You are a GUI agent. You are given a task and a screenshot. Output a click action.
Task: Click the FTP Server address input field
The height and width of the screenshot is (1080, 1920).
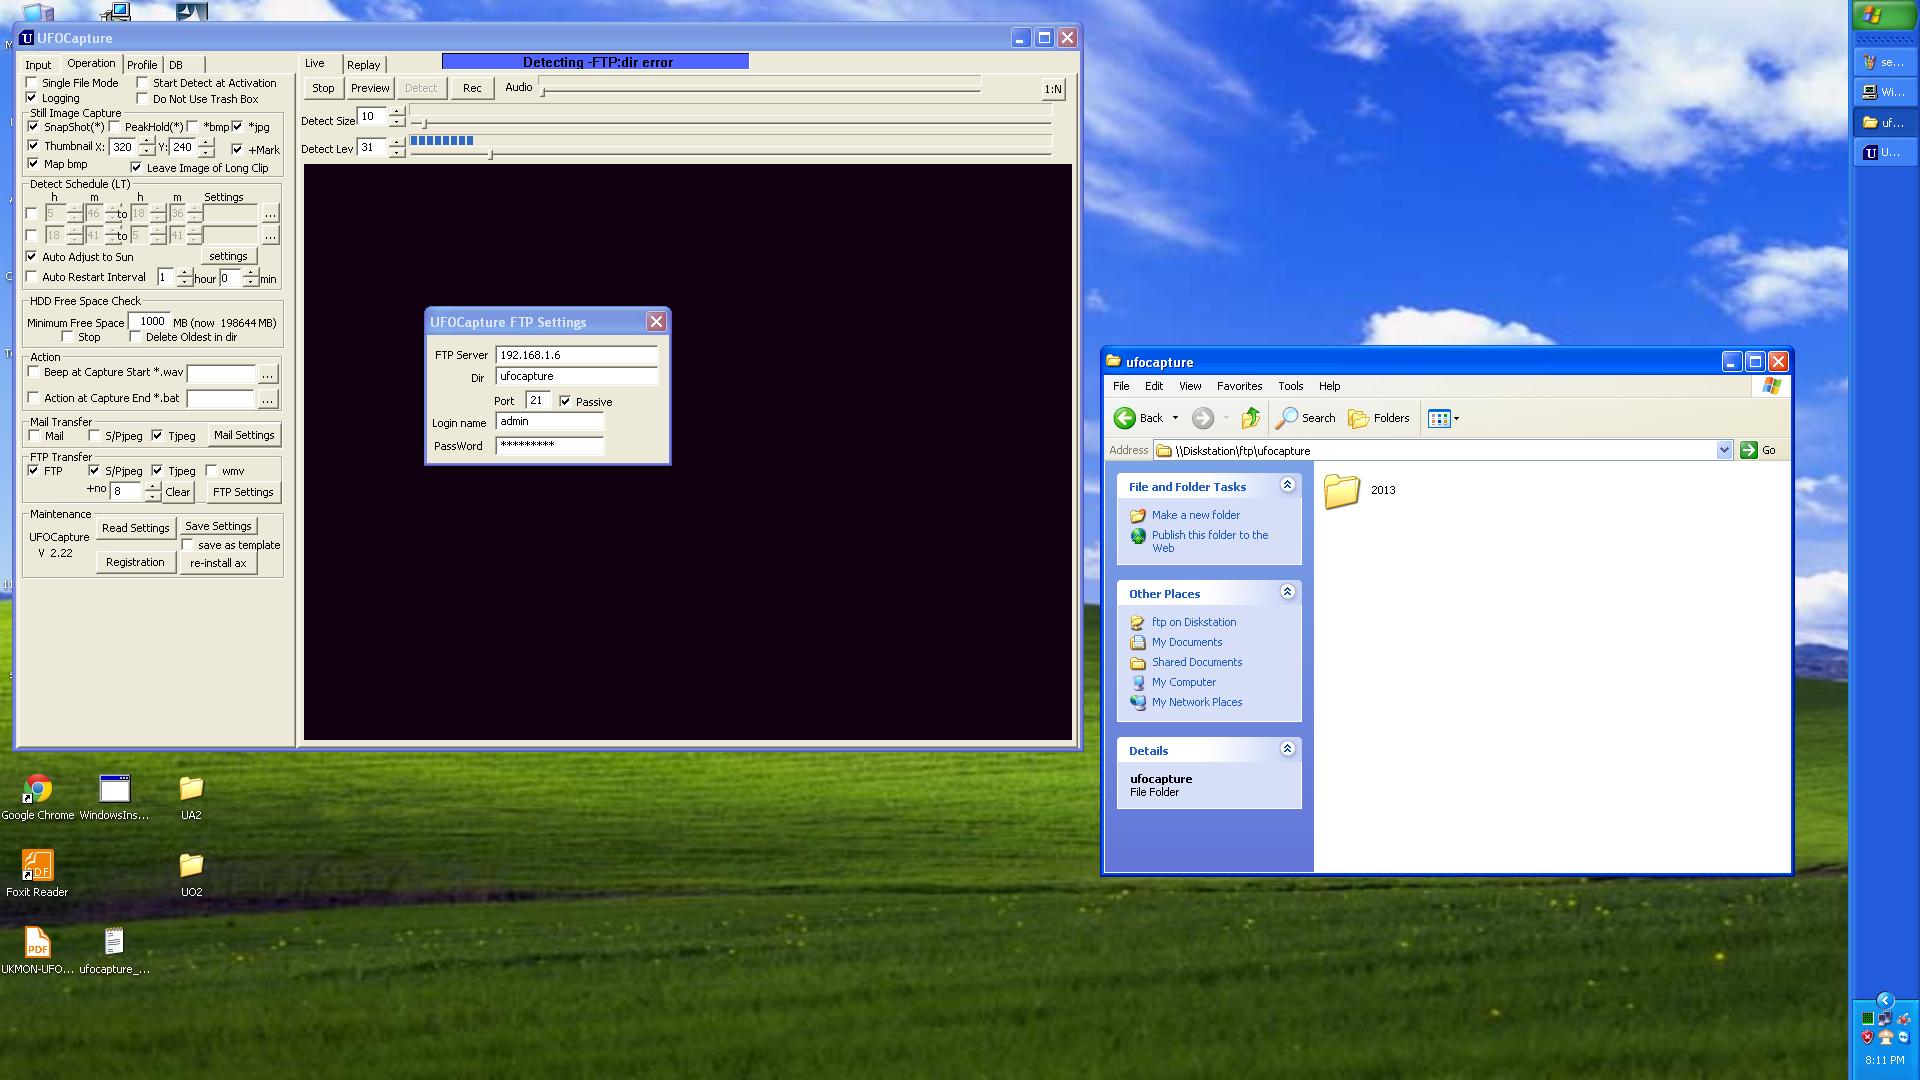(576, 355)
